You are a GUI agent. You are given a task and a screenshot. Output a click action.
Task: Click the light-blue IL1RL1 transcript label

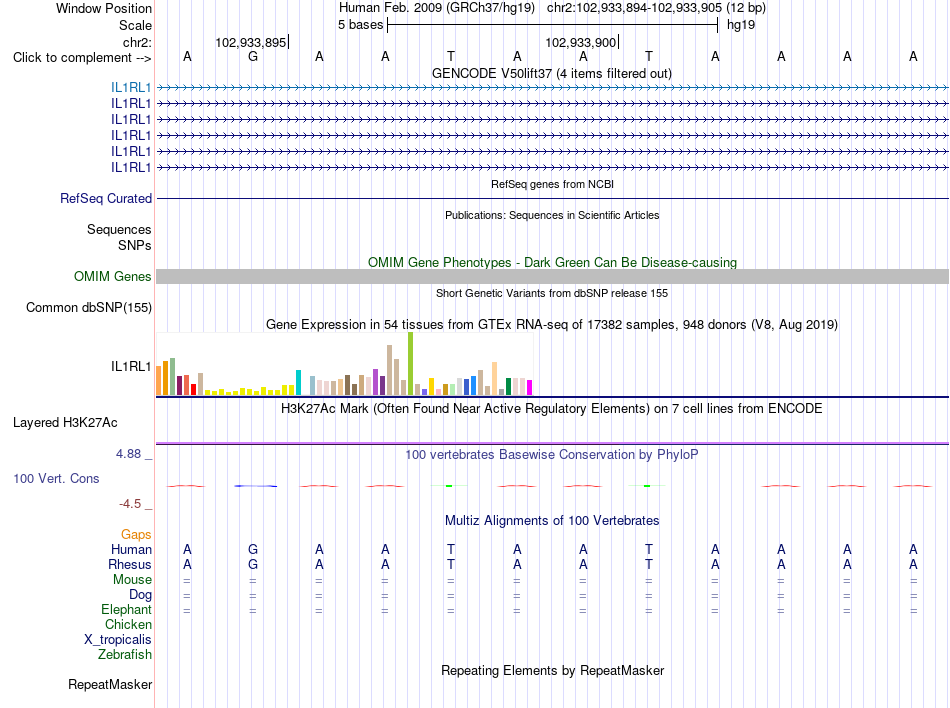[x=131, y=87]
